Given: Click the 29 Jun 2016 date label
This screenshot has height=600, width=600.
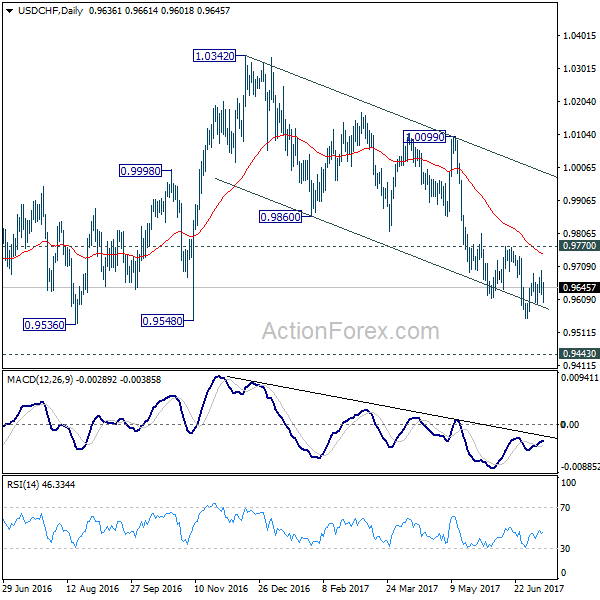Looking at the screenshot, I should click(27, 588).
